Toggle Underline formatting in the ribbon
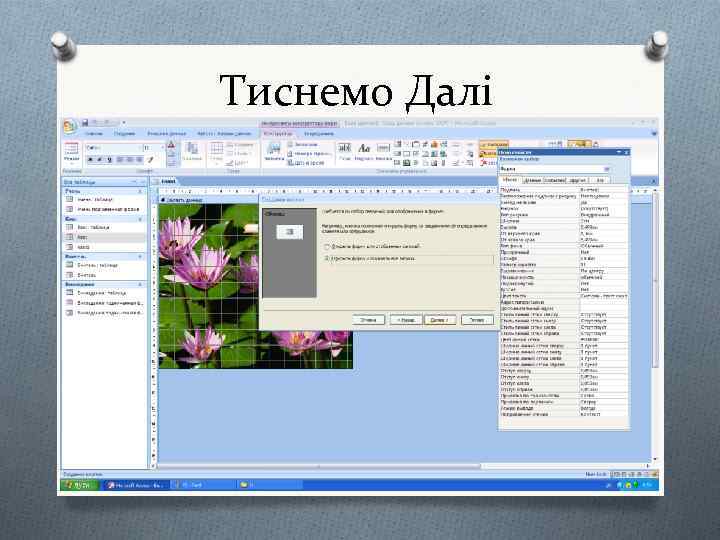720x540 pixels. point(109,159)
